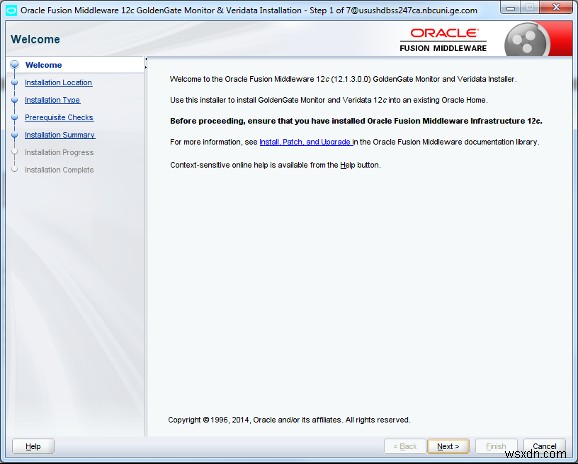
Task: Minimize the installer window
Action: pyautogui.click(x=511, y=8)
